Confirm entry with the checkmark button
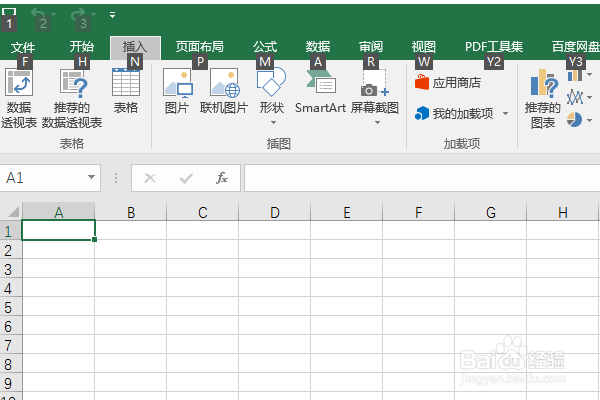The image size is (600, 400). tap(186, 178)
